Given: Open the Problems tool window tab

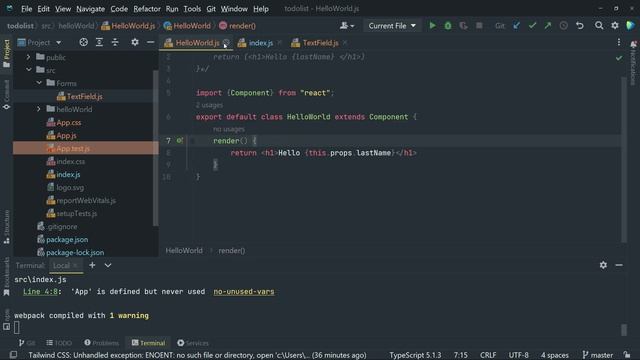Looking at the screenshot, I should tap(102, 343).
